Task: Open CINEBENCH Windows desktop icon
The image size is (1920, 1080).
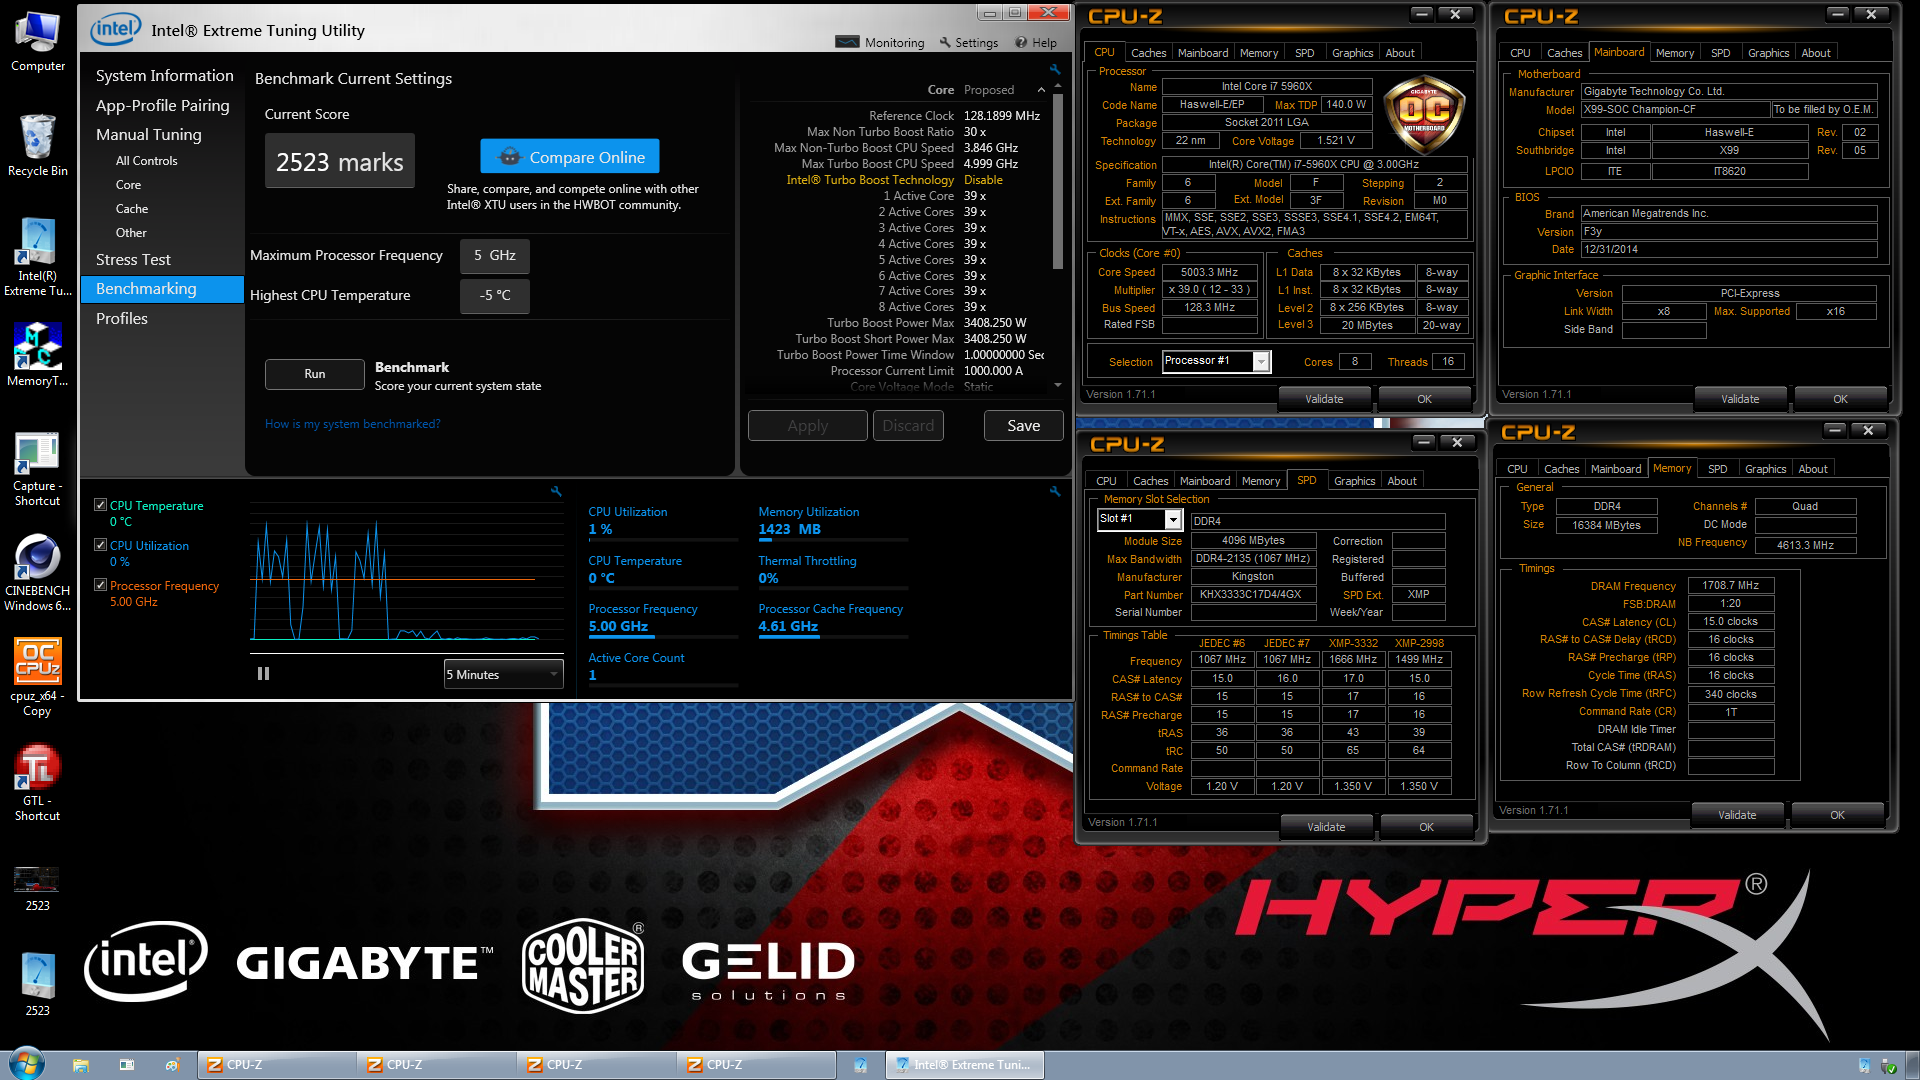Action: [x=37, y=572]
